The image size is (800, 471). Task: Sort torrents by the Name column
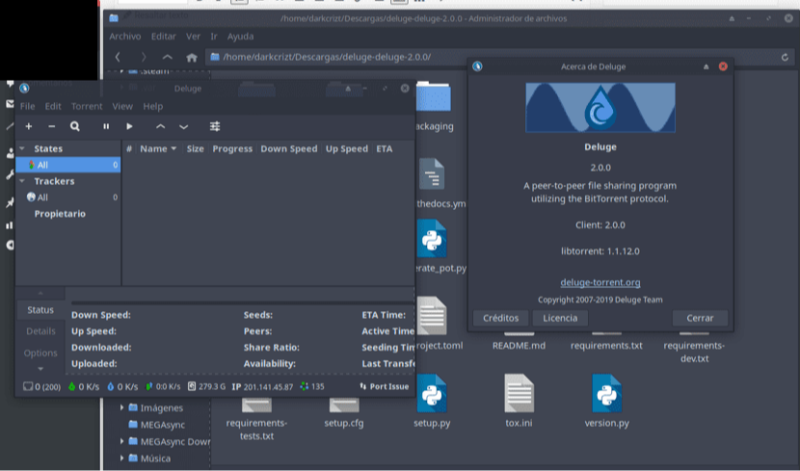[x=158, y=148]
